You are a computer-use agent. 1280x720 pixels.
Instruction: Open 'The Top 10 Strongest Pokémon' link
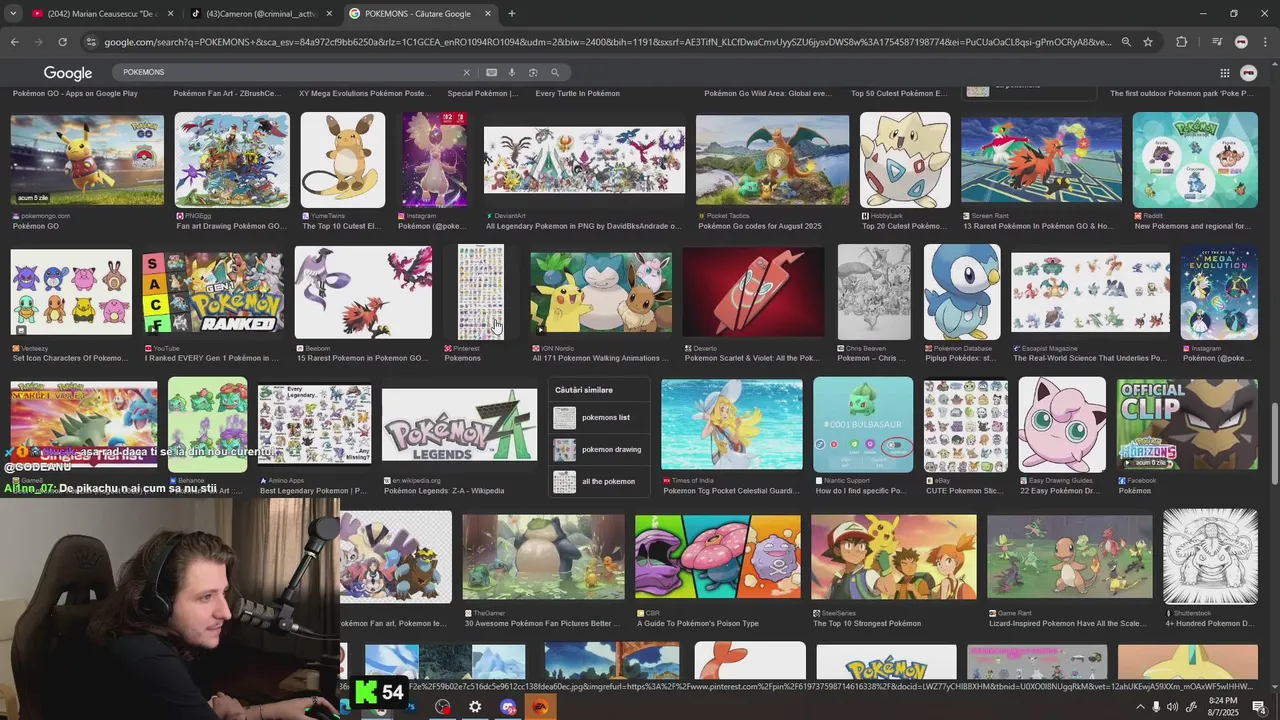pyautogui.click(x=867, y=623)
